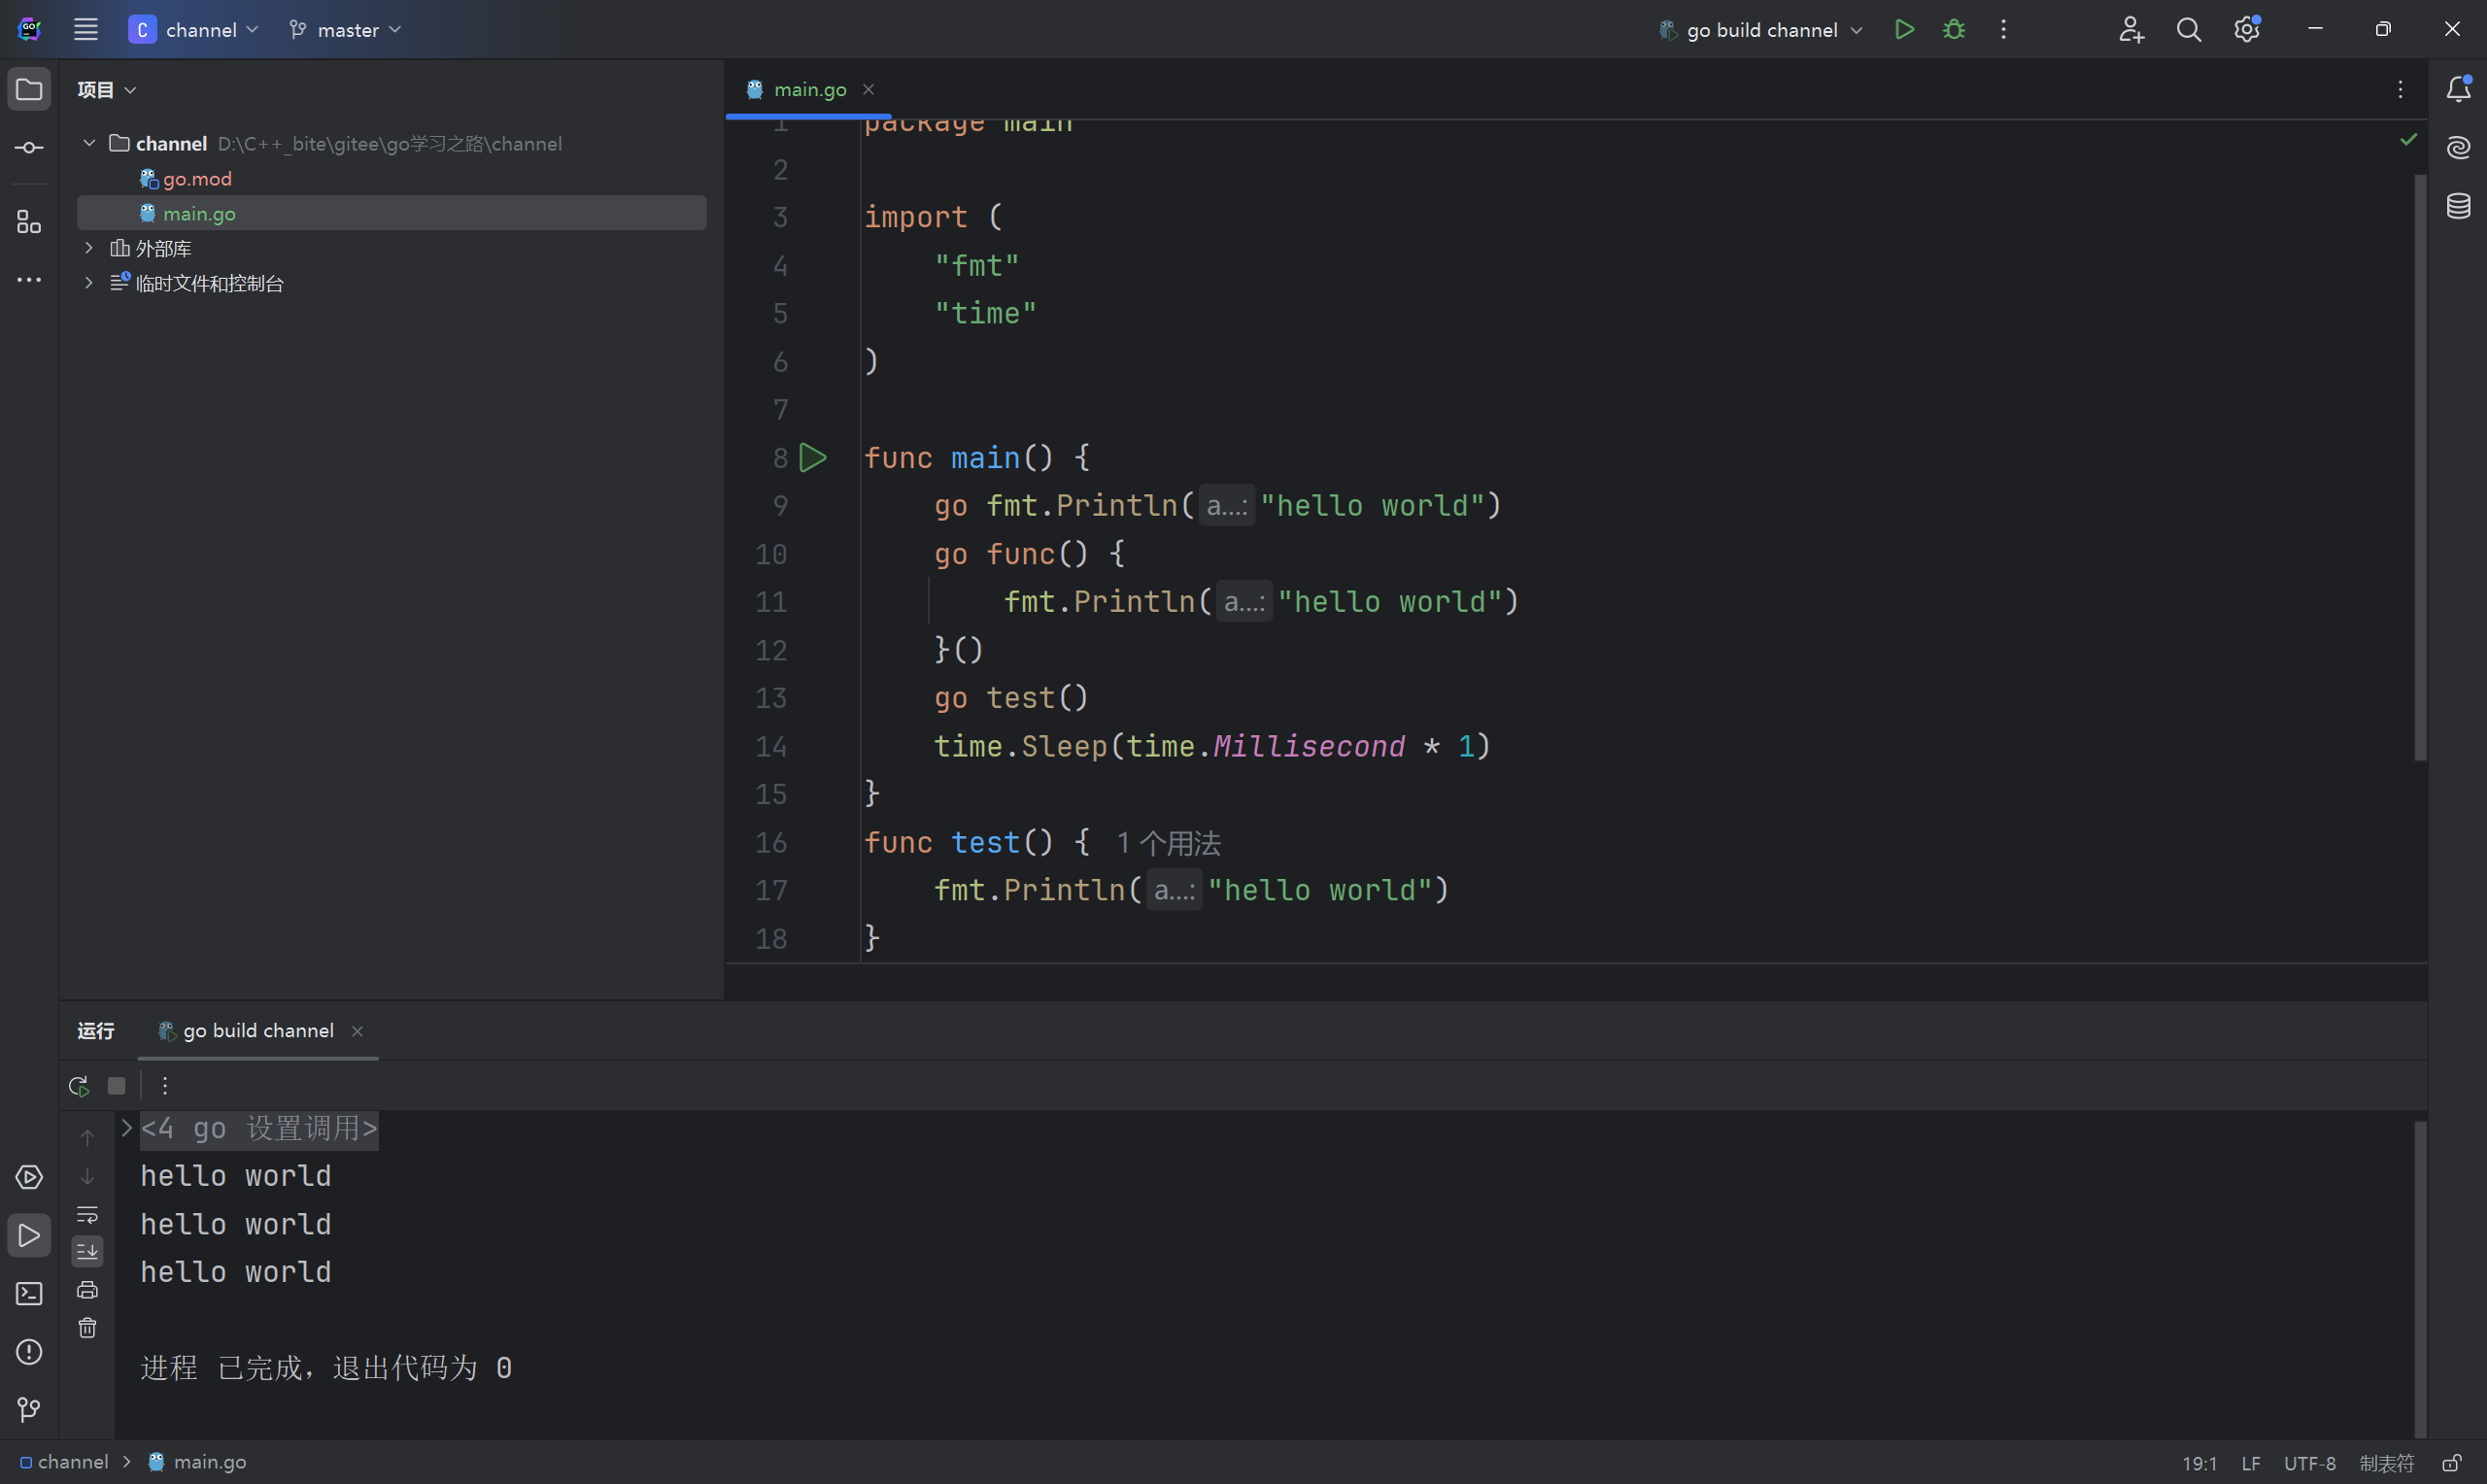2487x1484 pixels.
Task: Select main.go in the project tree
Action: pos(391,213)
